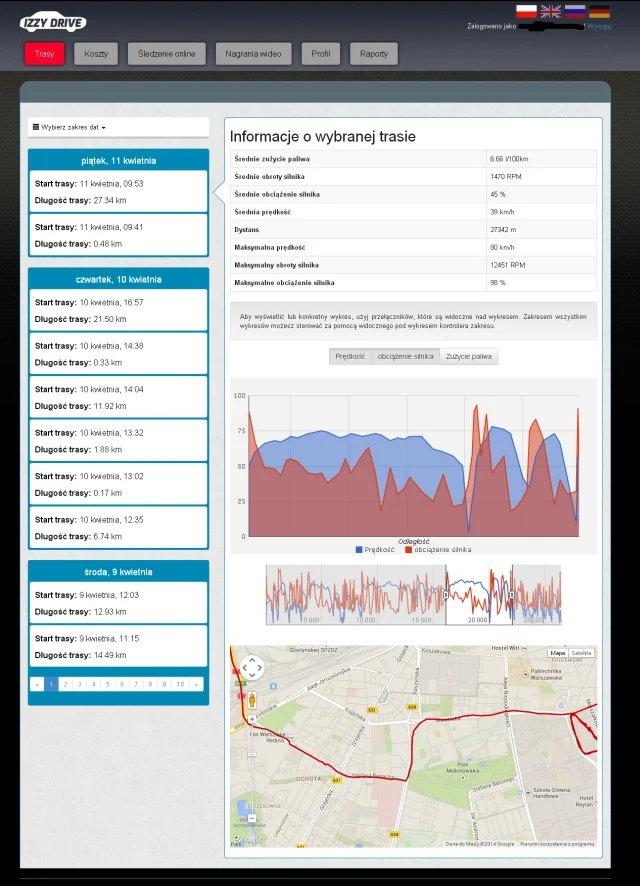Click the Izzy Drive logo
This screenshot has height=886, width=640.
[x=53, y=22]
